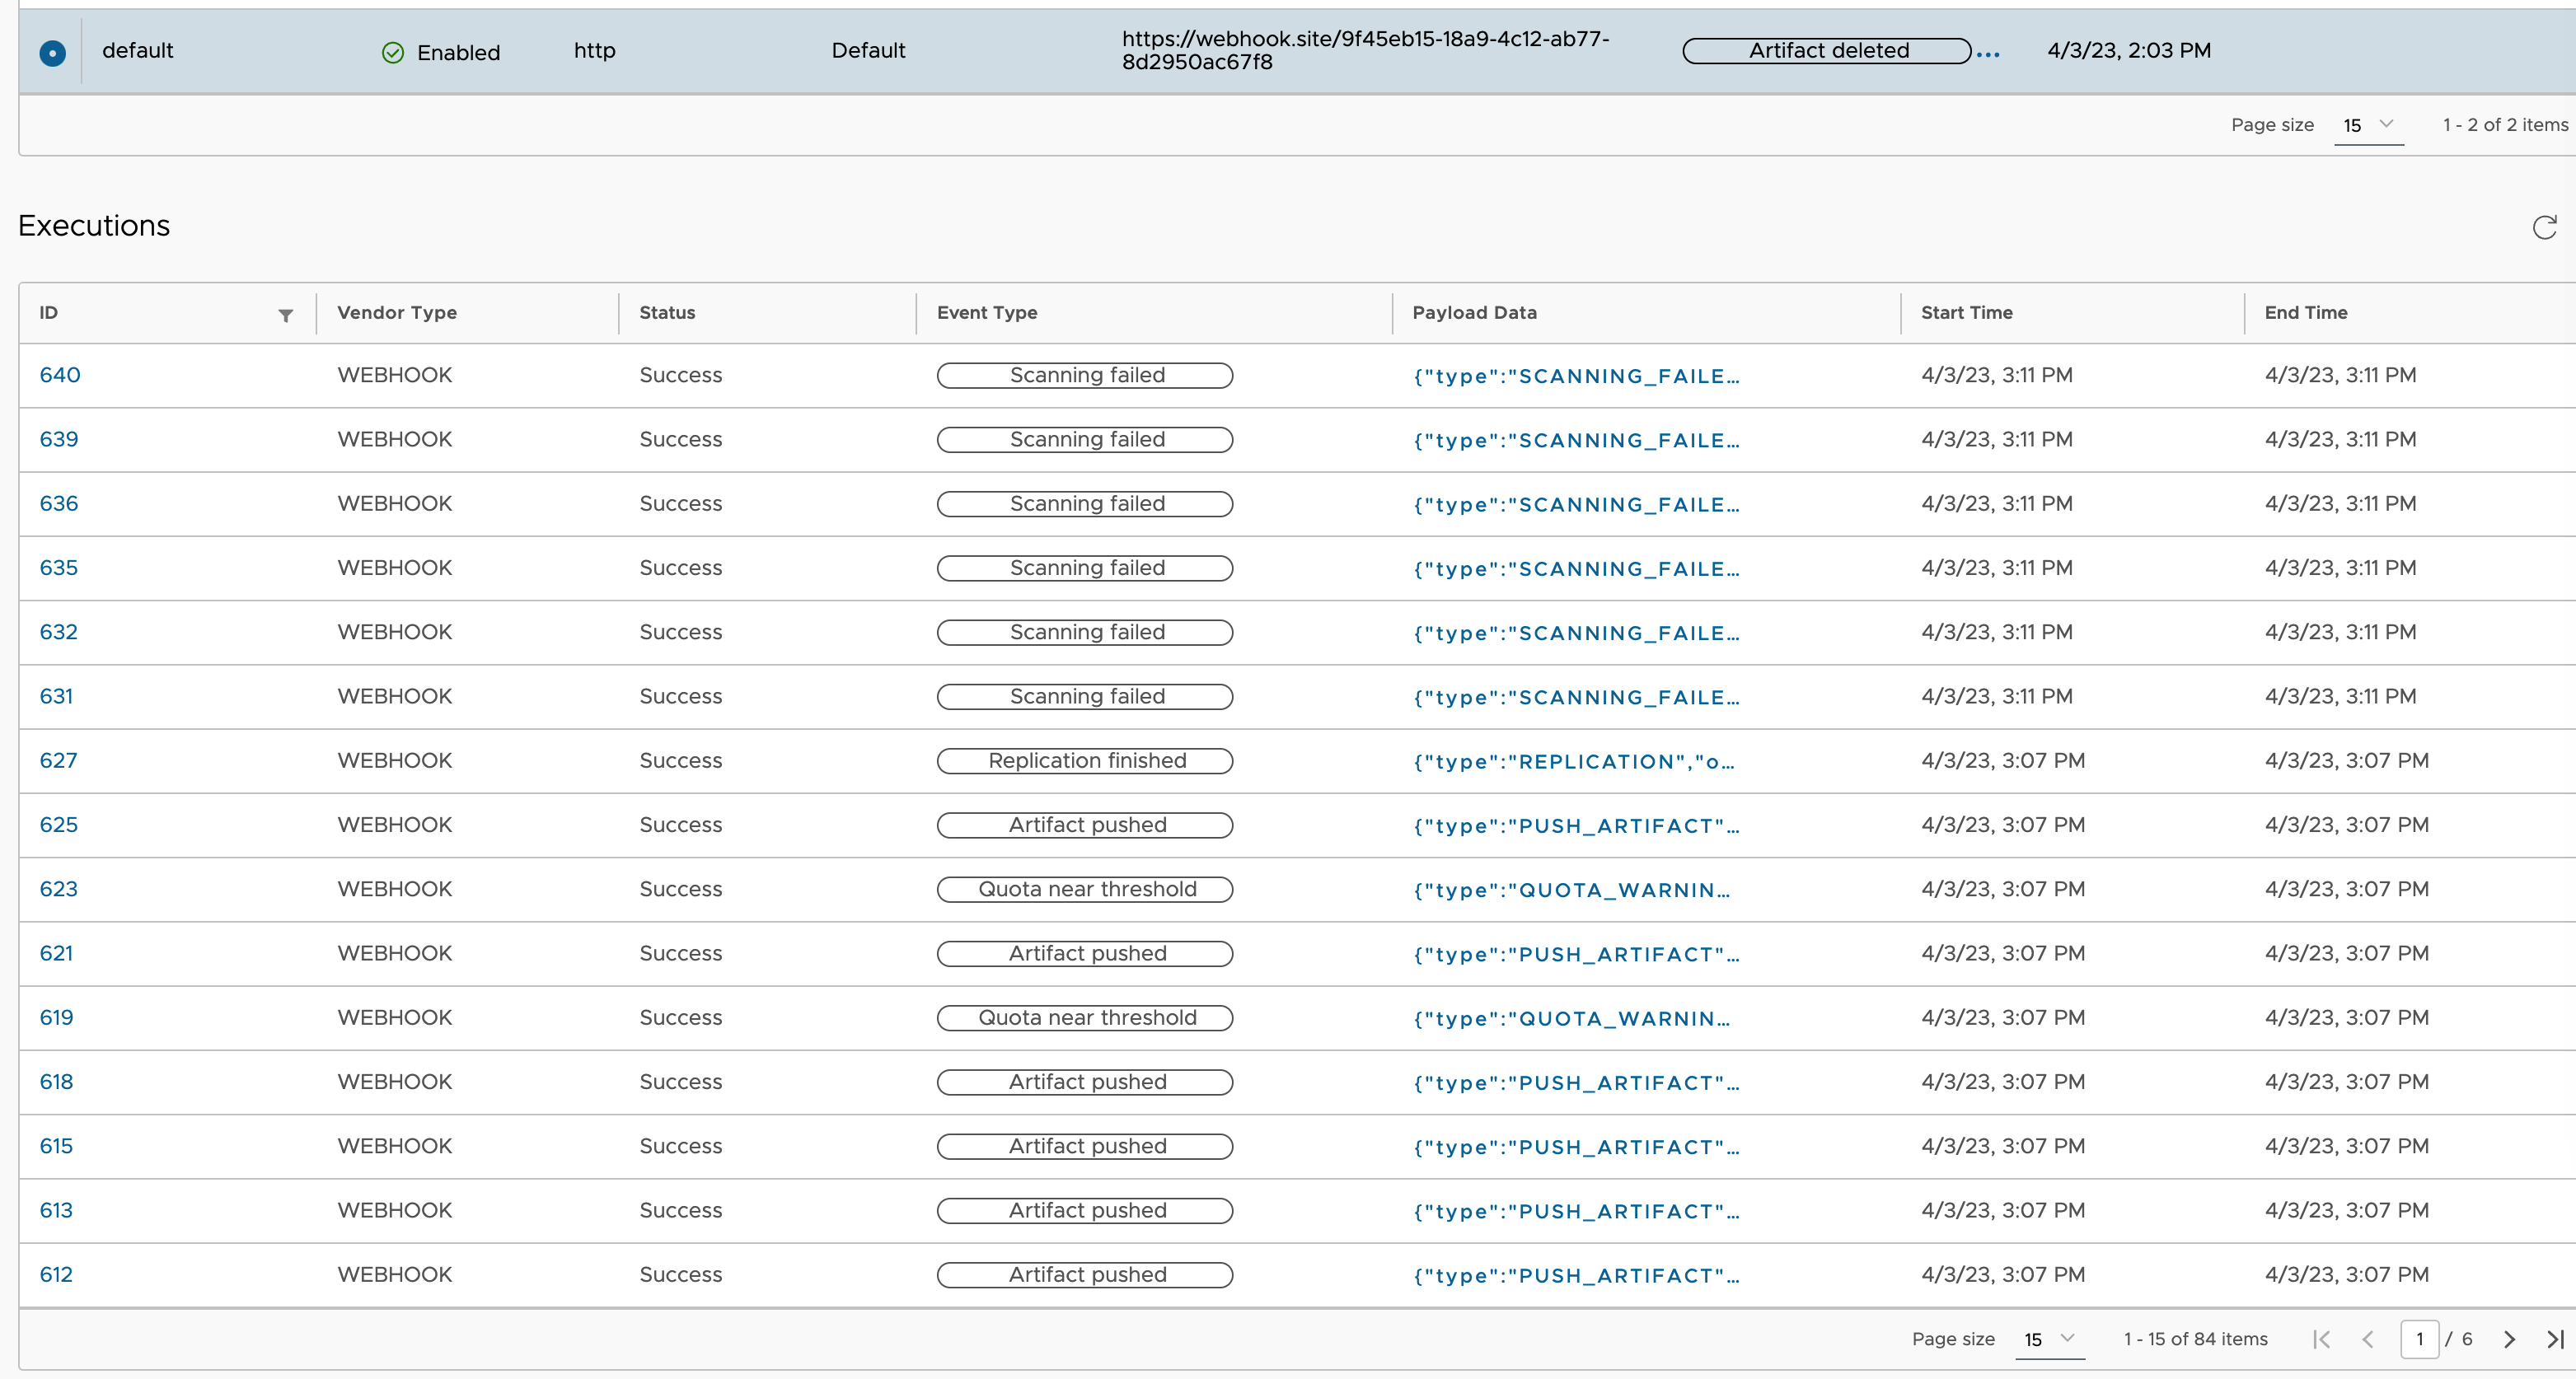Click the previous page arrow
The width and height of the screenshot is (2576, 1379).
point(2368,1339)
